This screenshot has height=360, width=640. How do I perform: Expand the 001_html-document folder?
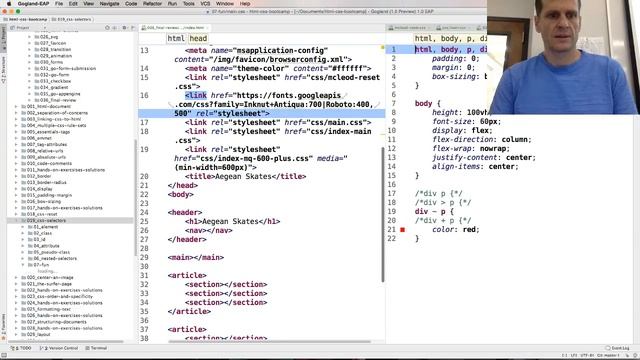tap(16, 107)
